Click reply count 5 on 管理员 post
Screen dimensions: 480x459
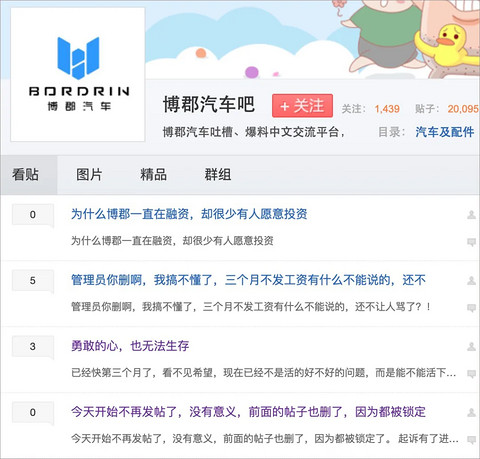tap(33, 280)
